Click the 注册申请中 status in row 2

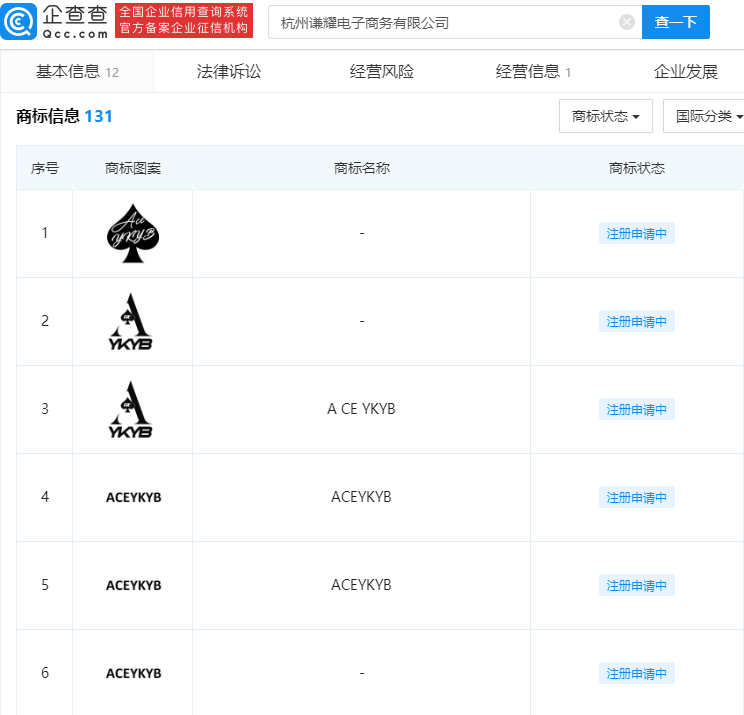(637, 321)
